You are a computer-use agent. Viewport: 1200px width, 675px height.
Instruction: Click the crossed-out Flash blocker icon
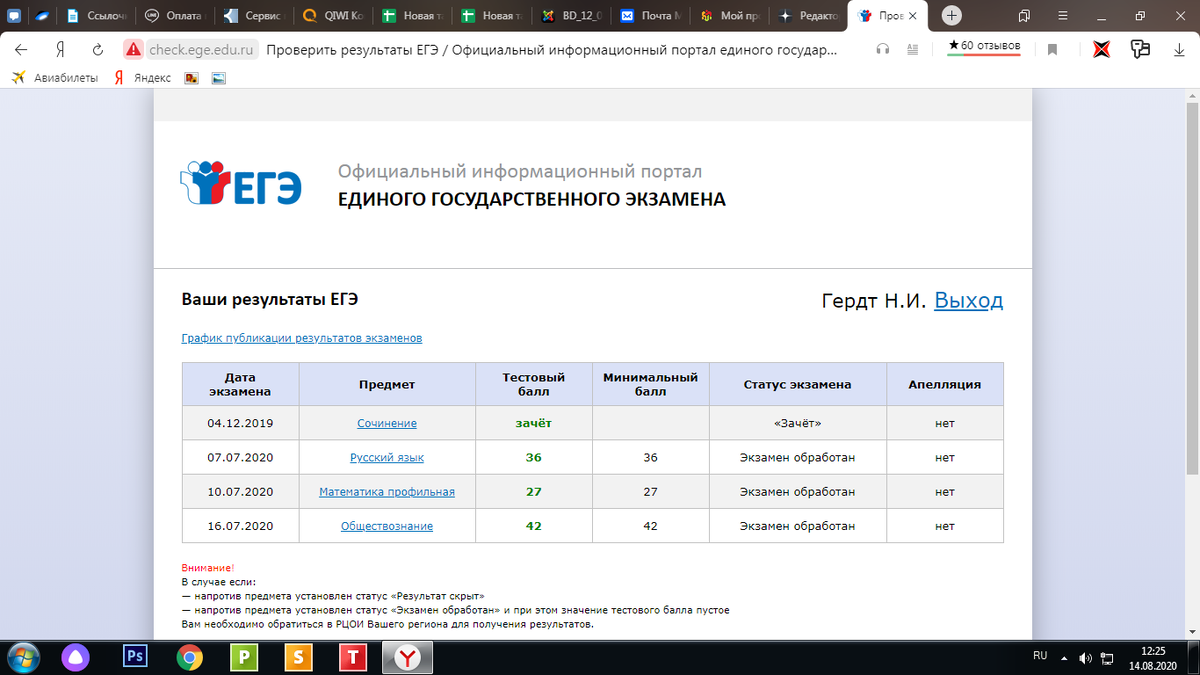click(1101, 47)
